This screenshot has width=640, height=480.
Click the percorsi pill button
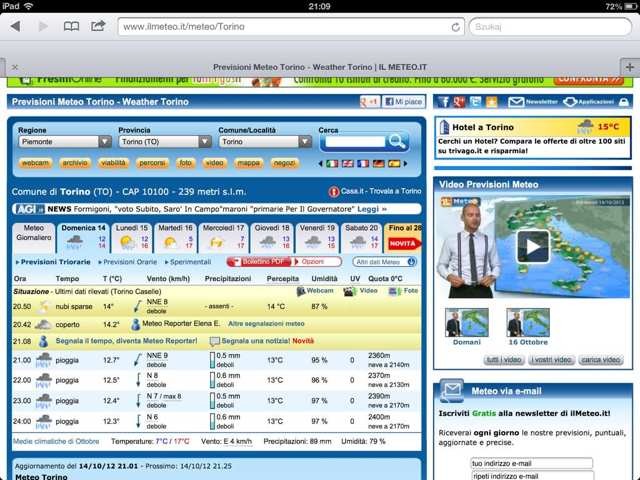tap(152, 163)
